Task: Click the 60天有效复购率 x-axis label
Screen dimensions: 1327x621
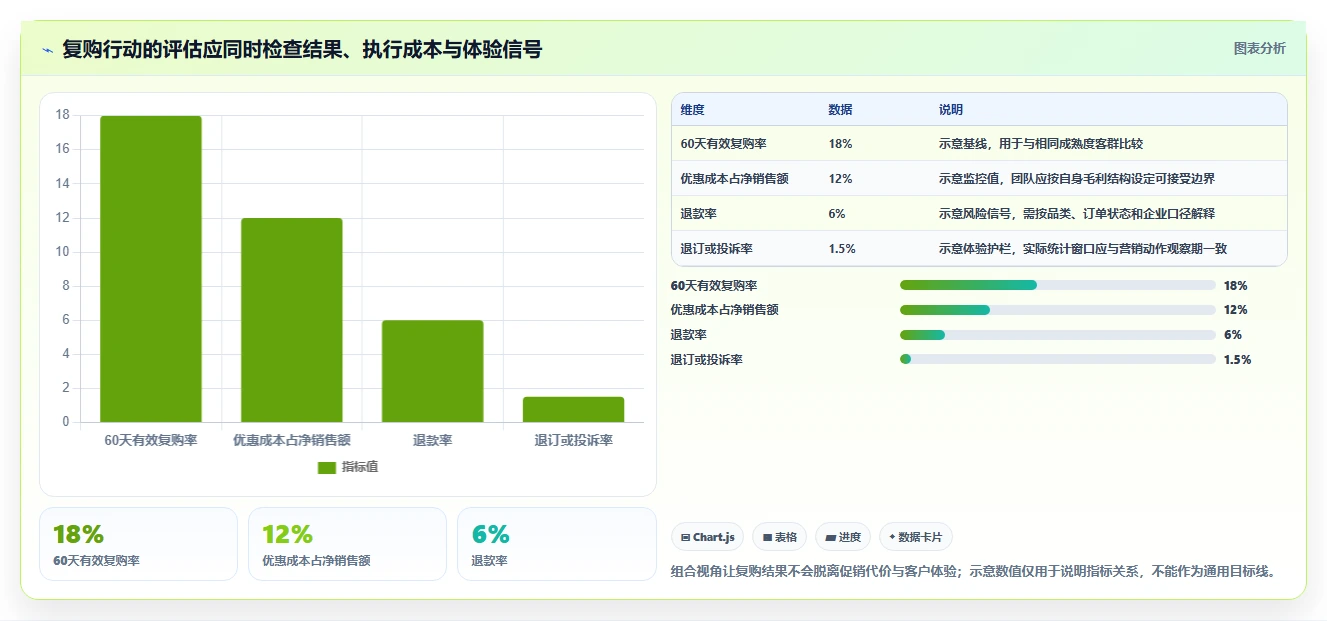Action: point(151,440)
